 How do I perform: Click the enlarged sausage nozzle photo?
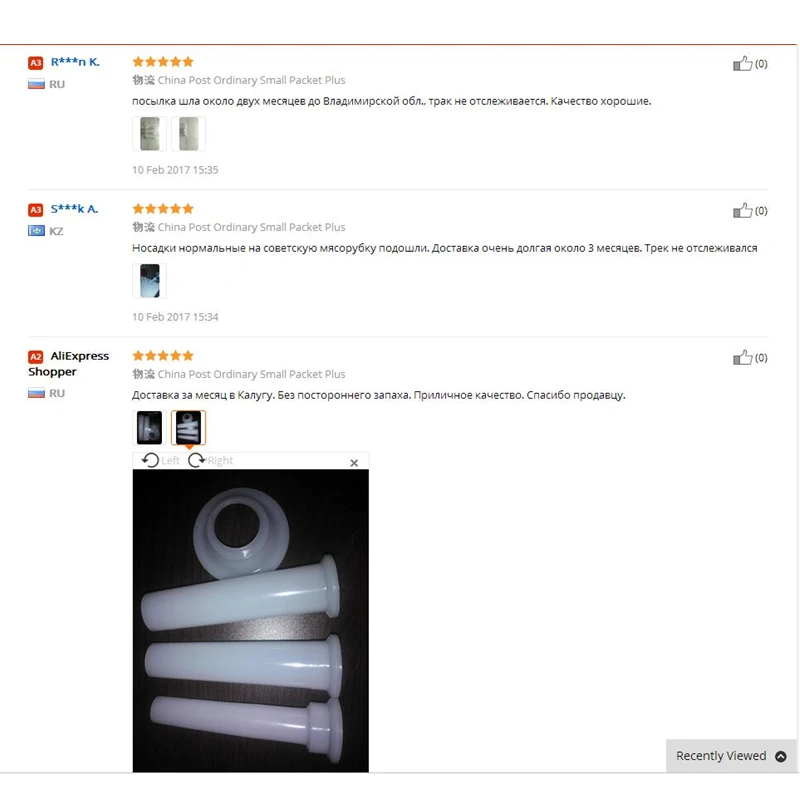(x=251, y=621)
